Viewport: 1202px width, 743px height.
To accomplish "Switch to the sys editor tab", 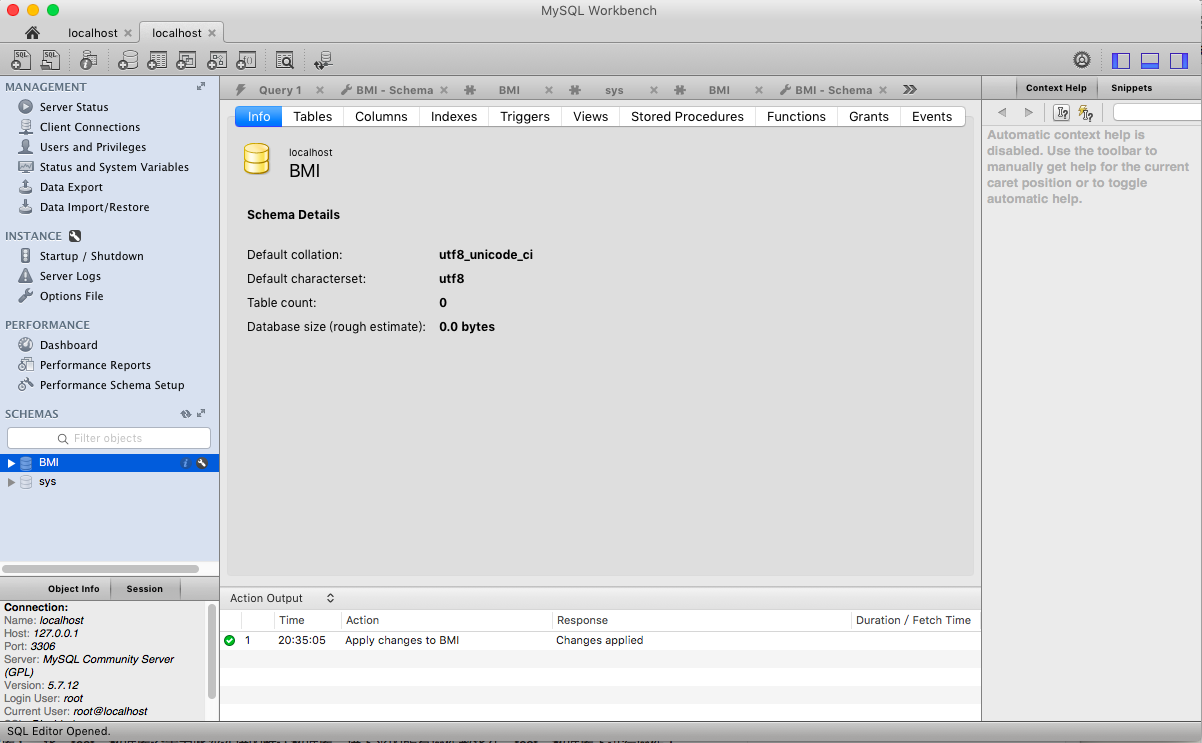I will click(614, 90).
